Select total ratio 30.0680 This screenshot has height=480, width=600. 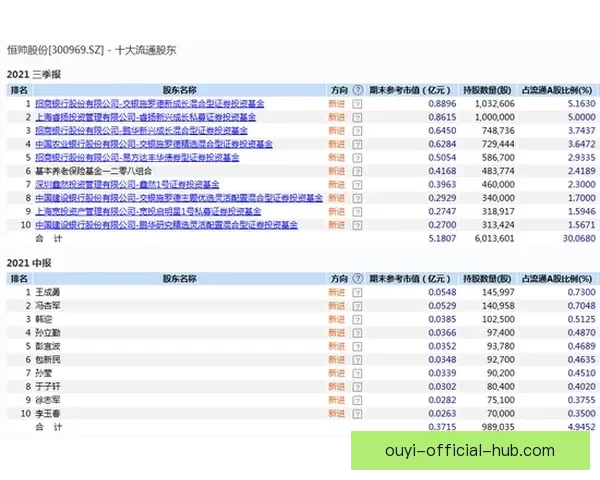pos(579,238)
